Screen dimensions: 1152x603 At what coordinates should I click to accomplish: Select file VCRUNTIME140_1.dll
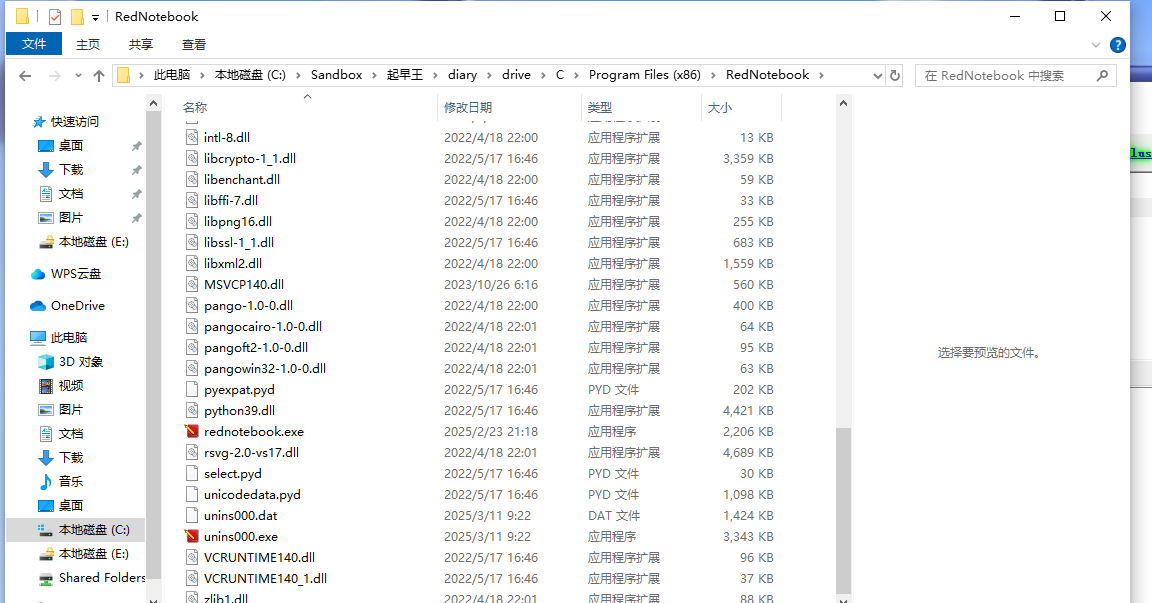click(265, 579)
